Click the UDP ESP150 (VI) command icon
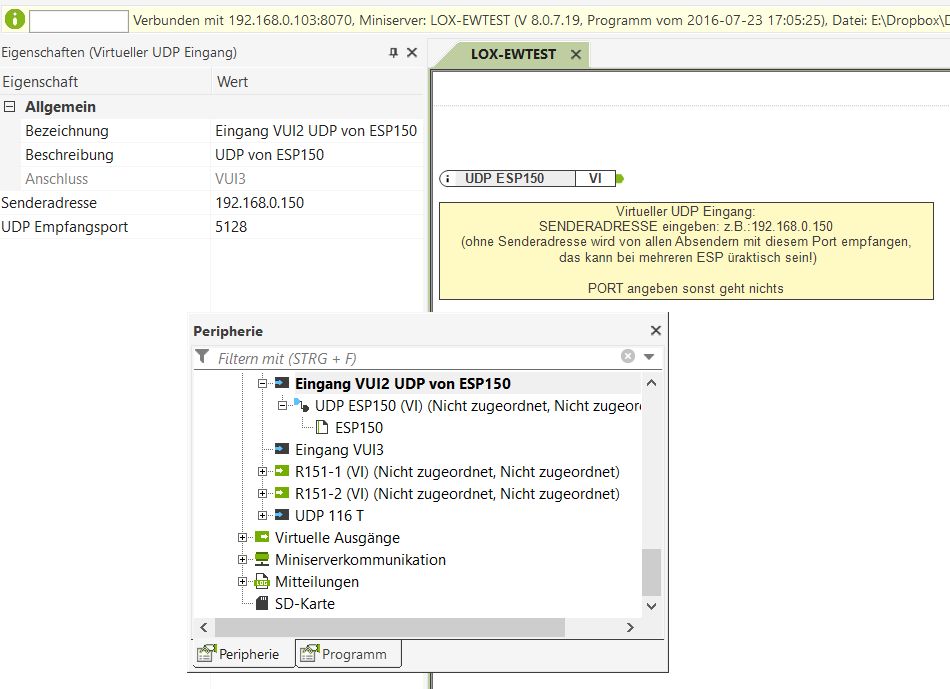The height and width of the screenshot is (689, 950). (302, 404)
